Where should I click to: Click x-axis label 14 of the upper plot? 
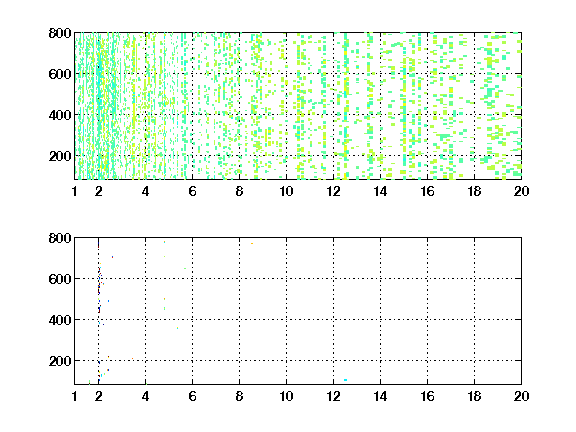coord(380,191)
